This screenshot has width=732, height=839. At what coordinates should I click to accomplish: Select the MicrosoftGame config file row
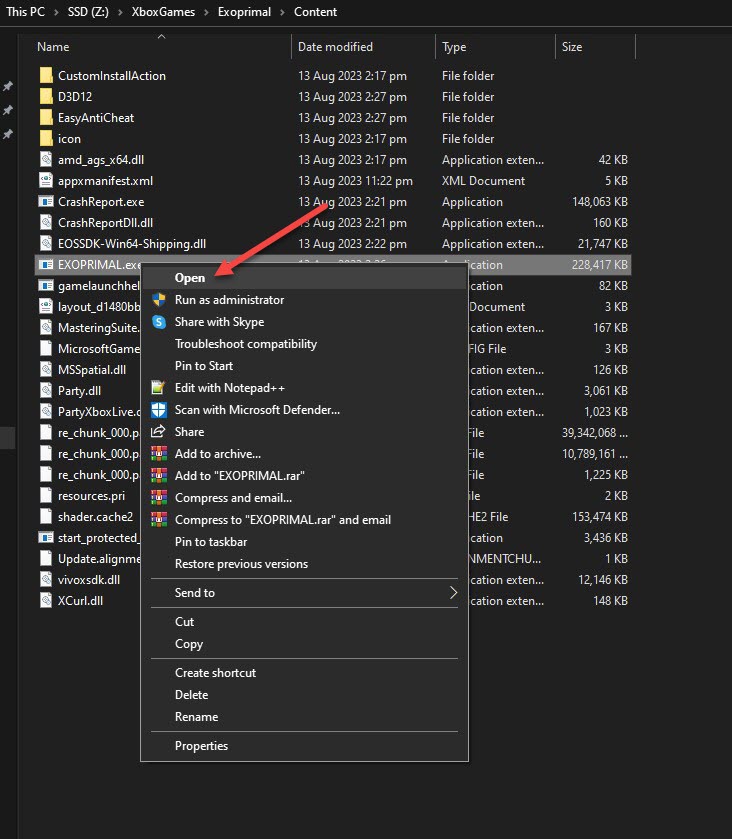(332, 348)
